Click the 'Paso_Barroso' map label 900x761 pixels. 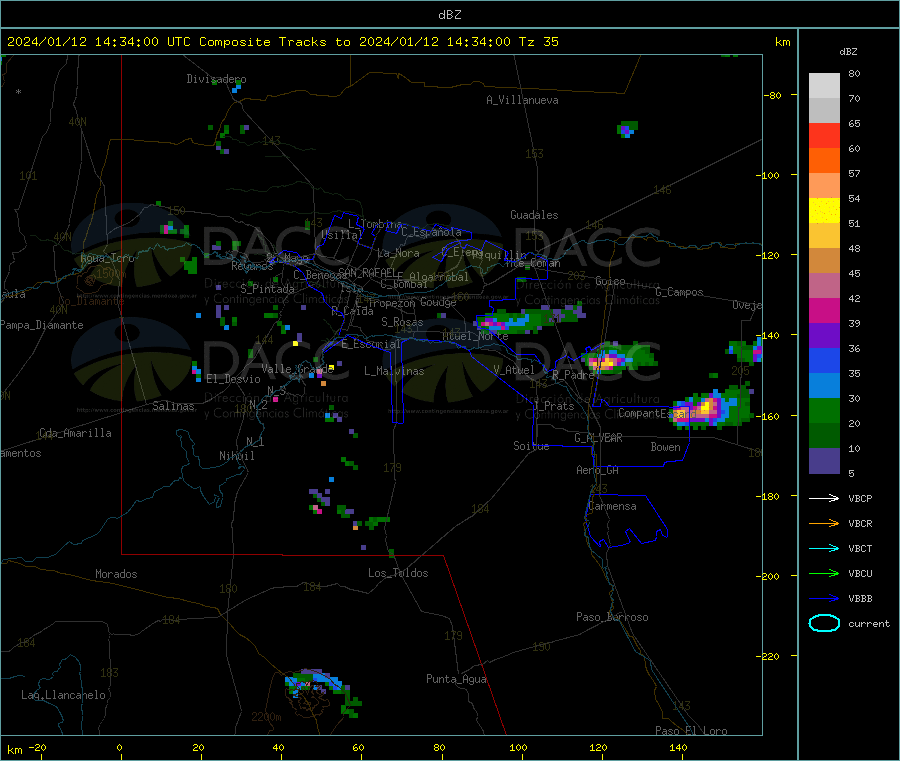coord(612,617)
